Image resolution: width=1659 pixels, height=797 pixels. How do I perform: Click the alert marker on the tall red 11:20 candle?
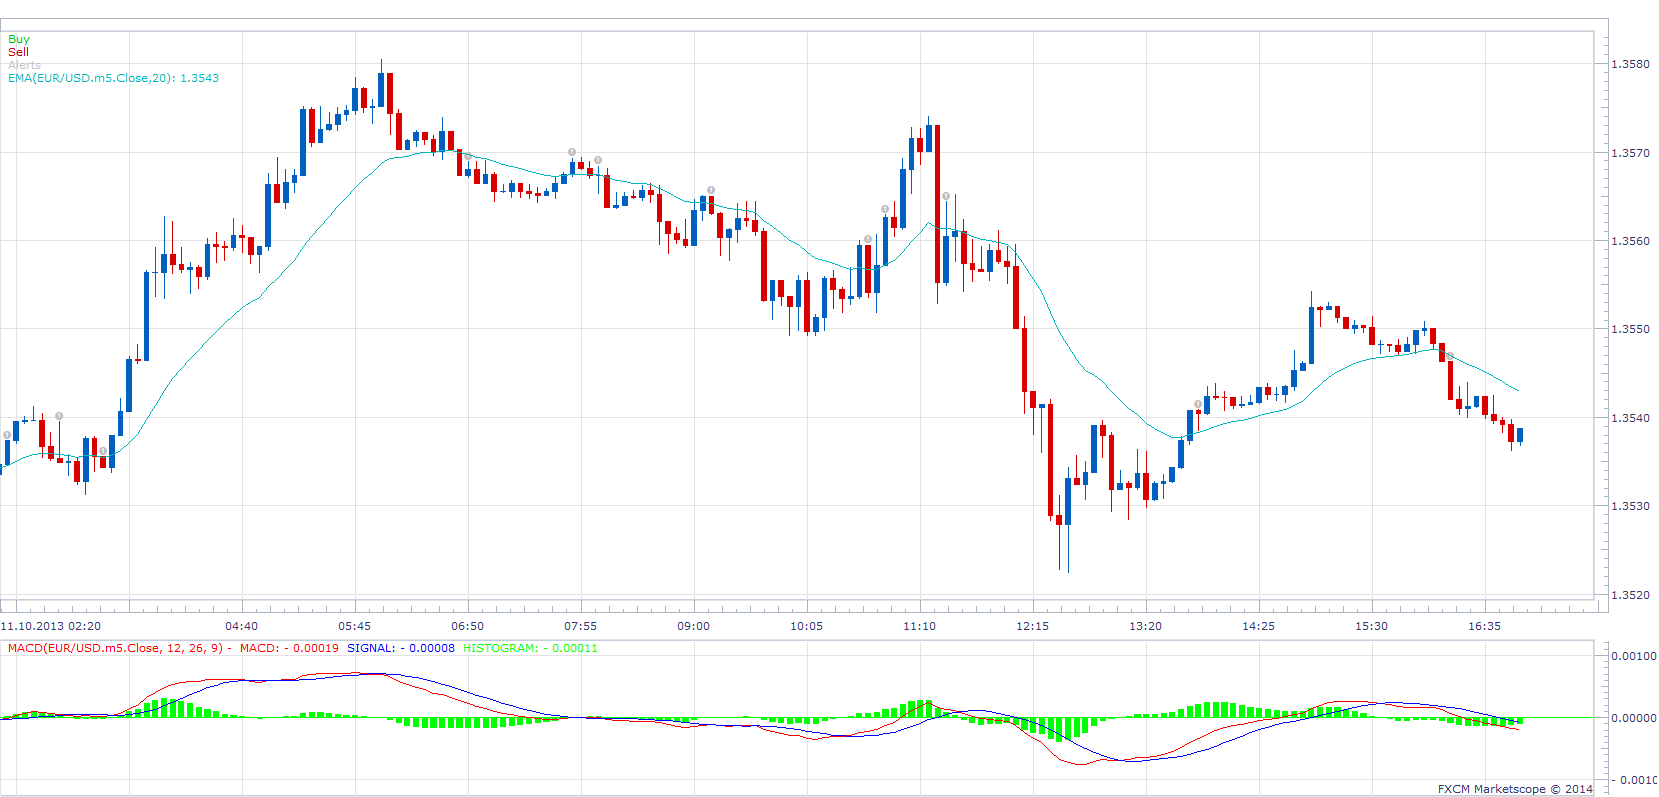pyautogui.click(x=946, y=196)
